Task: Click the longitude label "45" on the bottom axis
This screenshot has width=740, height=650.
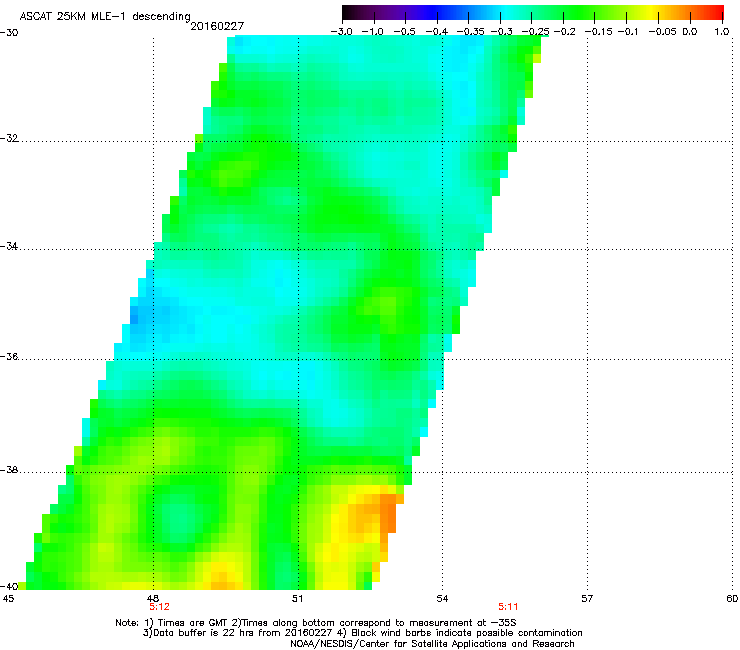Action: pos(8,599)
